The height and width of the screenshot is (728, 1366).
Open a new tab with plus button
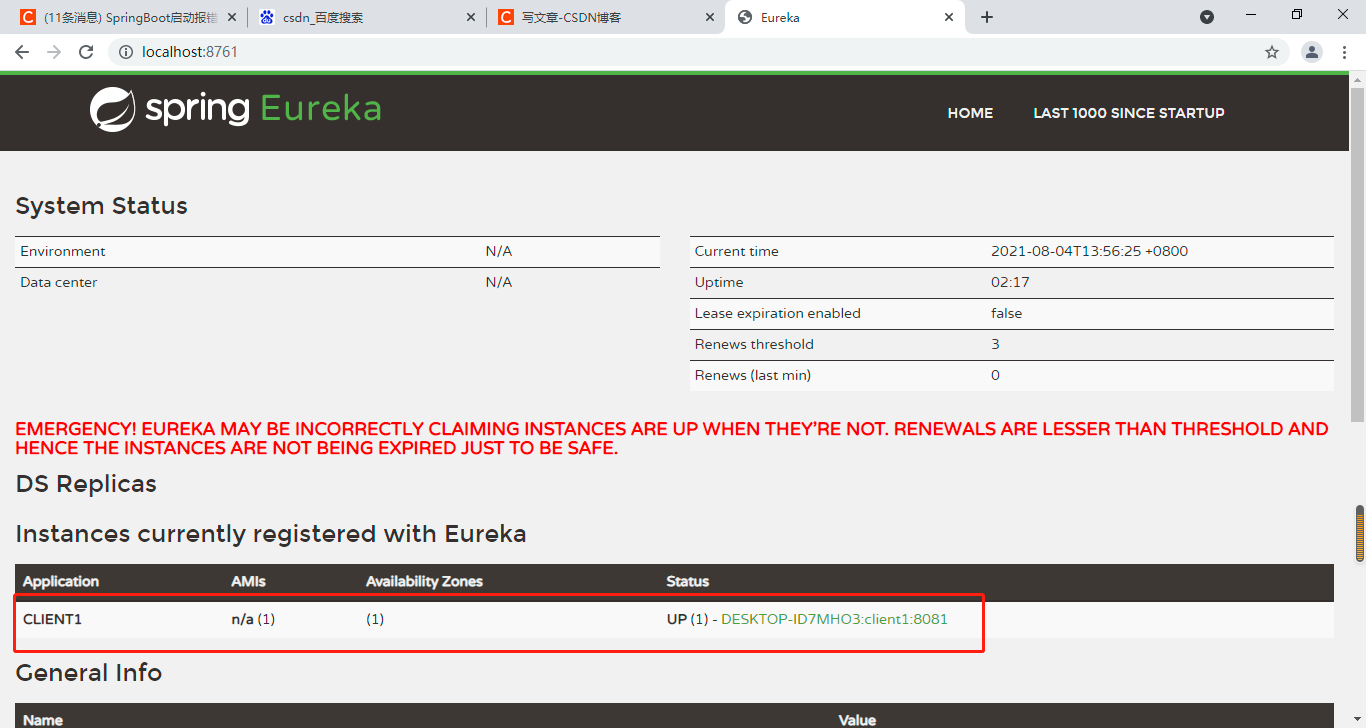987,17
